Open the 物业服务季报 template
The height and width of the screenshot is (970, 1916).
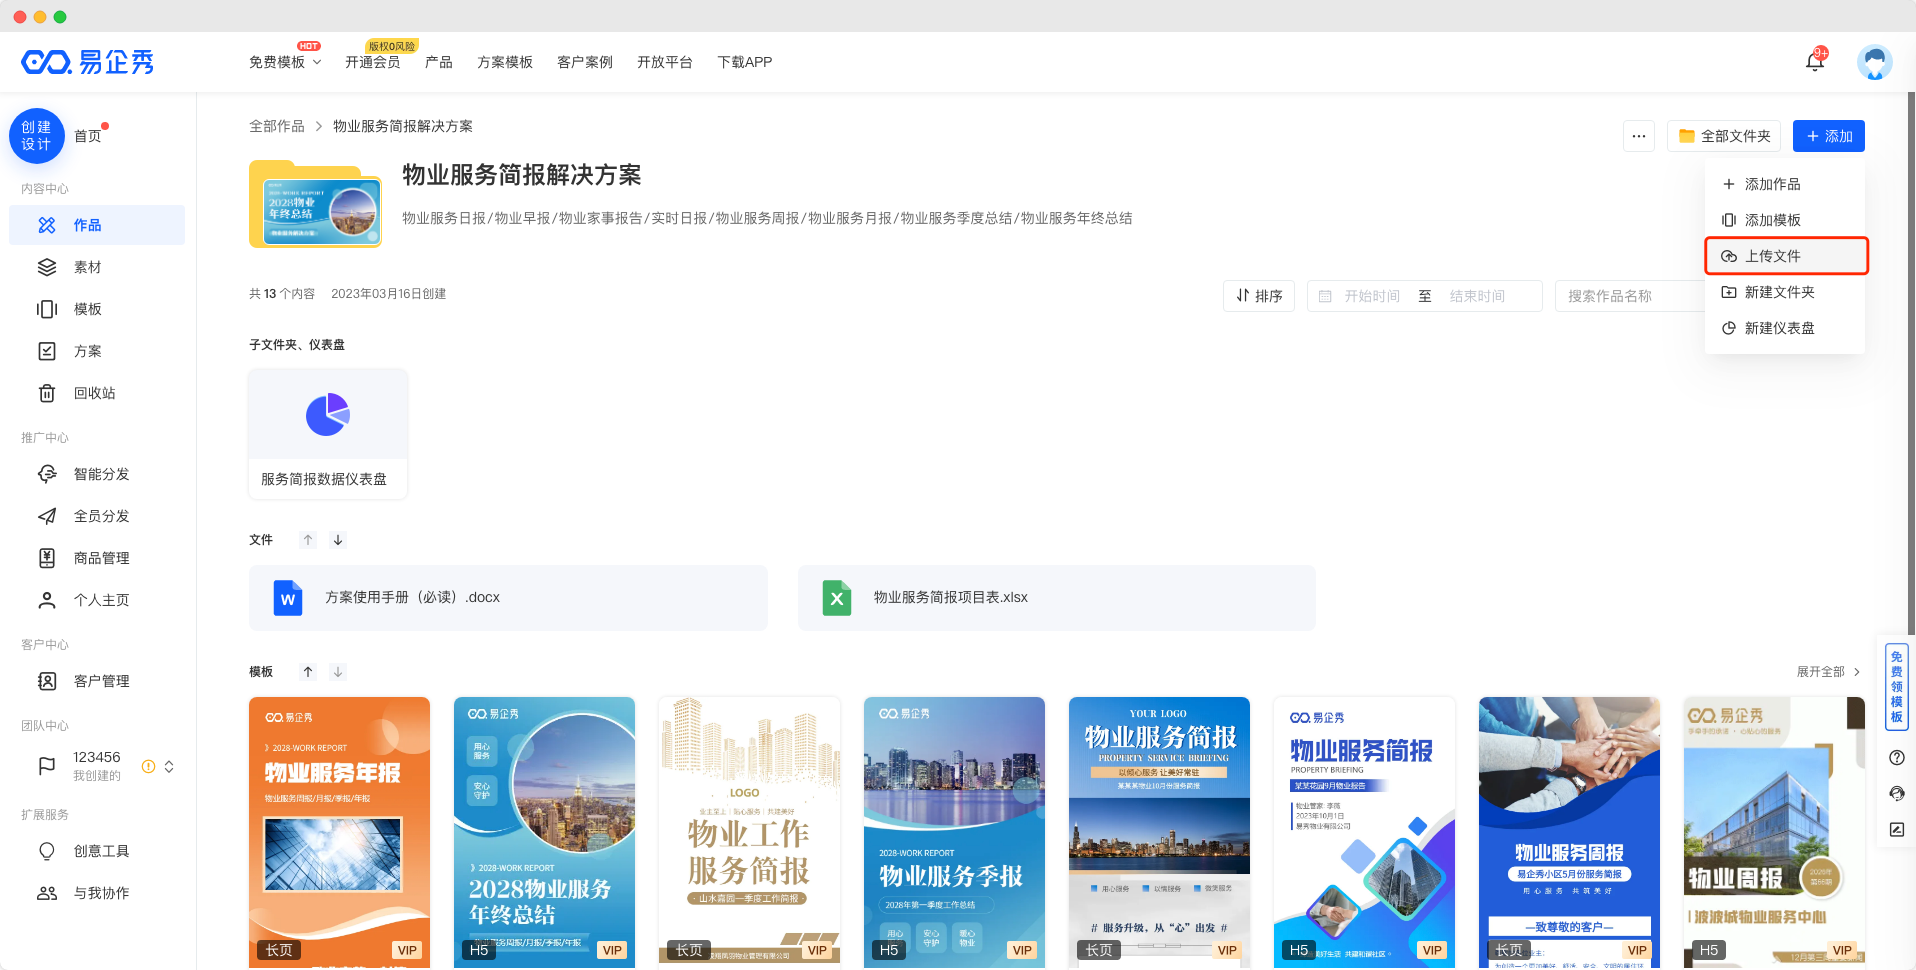(954, 832)
